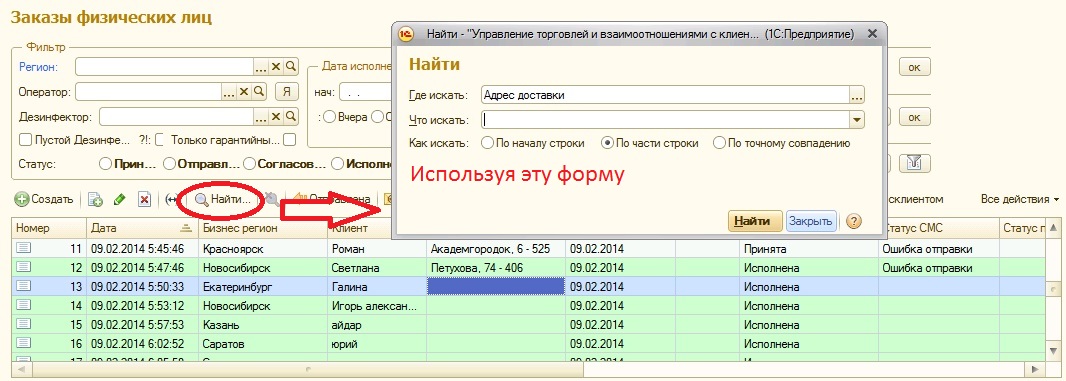Click the copy document icon in toolbar
1066x381 pixels.
click(96, 200)
